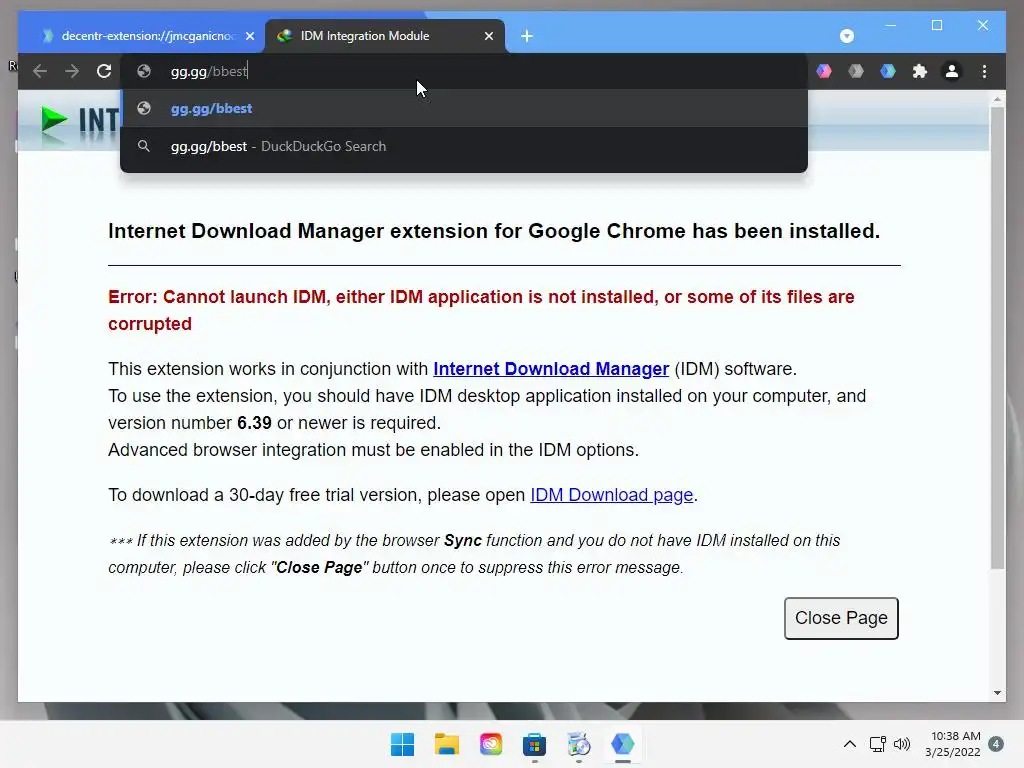Focus the address bar showing gg.gg/bbest

(464, 71)
